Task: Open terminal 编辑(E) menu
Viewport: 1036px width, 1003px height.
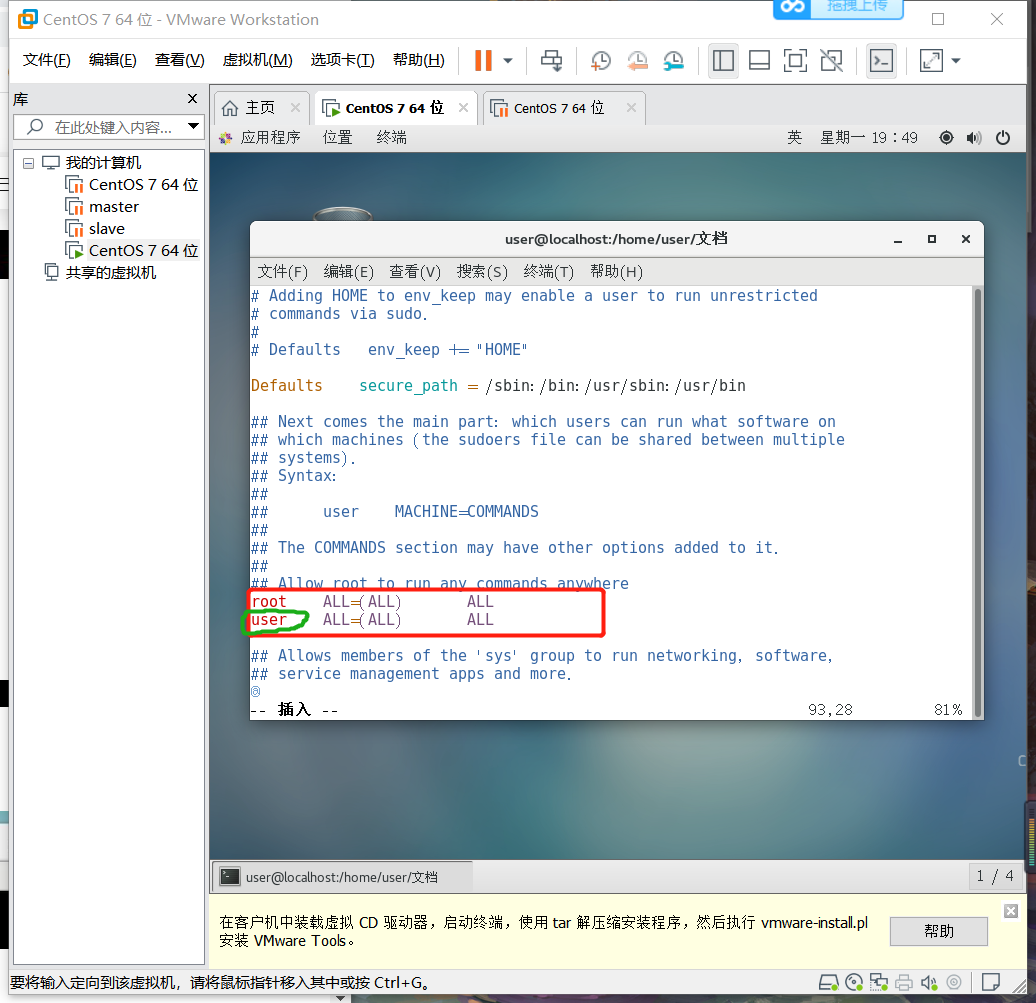Action: click(x=348, y=272)
